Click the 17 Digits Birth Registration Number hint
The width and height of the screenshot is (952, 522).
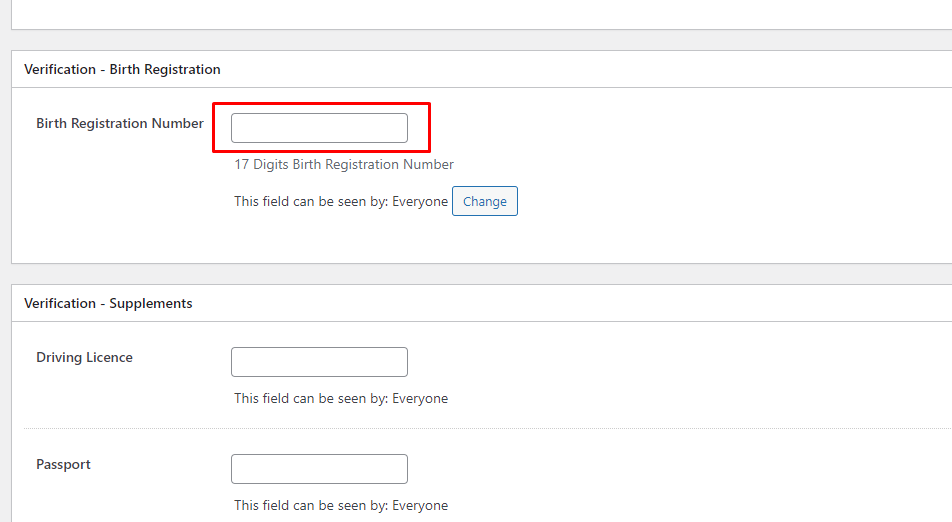pyautogui.click(x=344, y=164)
